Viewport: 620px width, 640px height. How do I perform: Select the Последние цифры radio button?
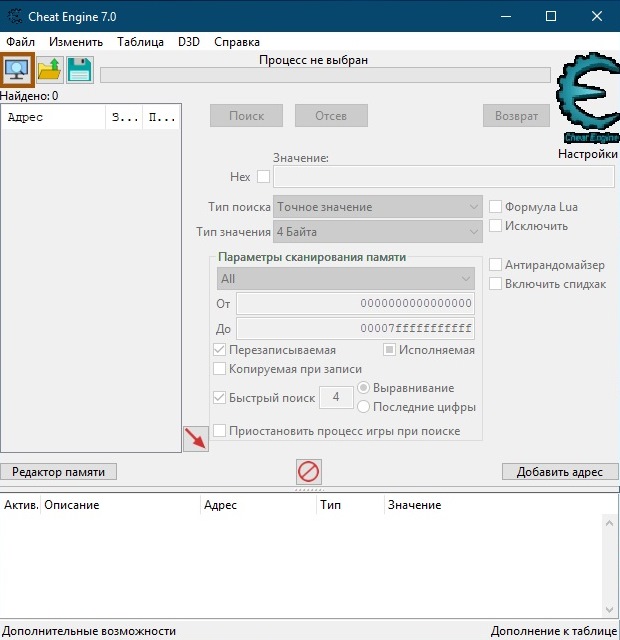pos(365,407)
